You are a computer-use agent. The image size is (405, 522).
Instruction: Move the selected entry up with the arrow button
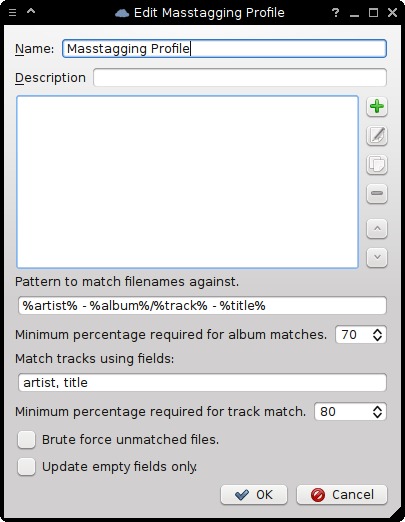(x=377, y=229)
